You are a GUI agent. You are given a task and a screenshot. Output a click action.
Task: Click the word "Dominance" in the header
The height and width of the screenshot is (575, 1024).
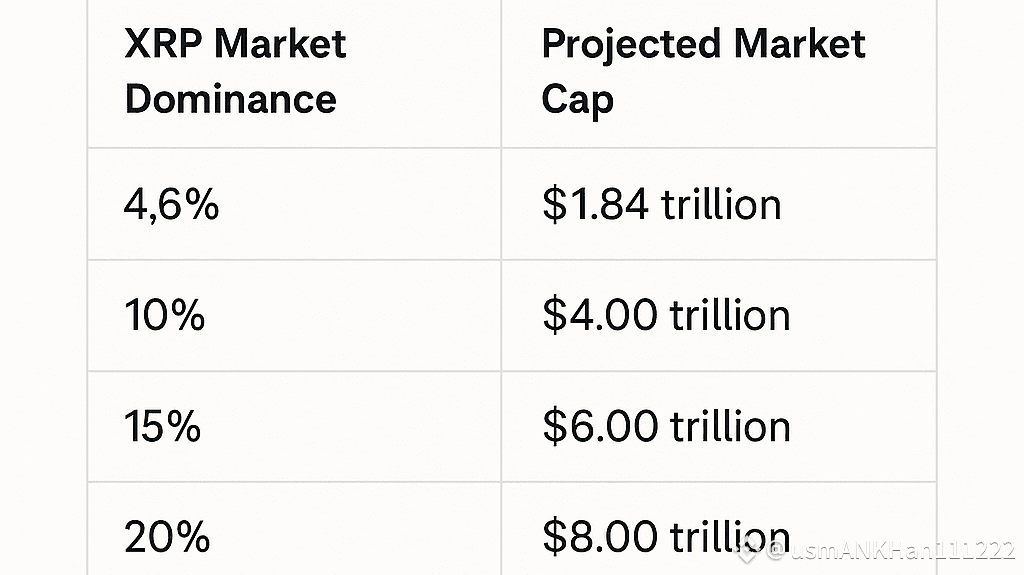[x=231, y=100]
